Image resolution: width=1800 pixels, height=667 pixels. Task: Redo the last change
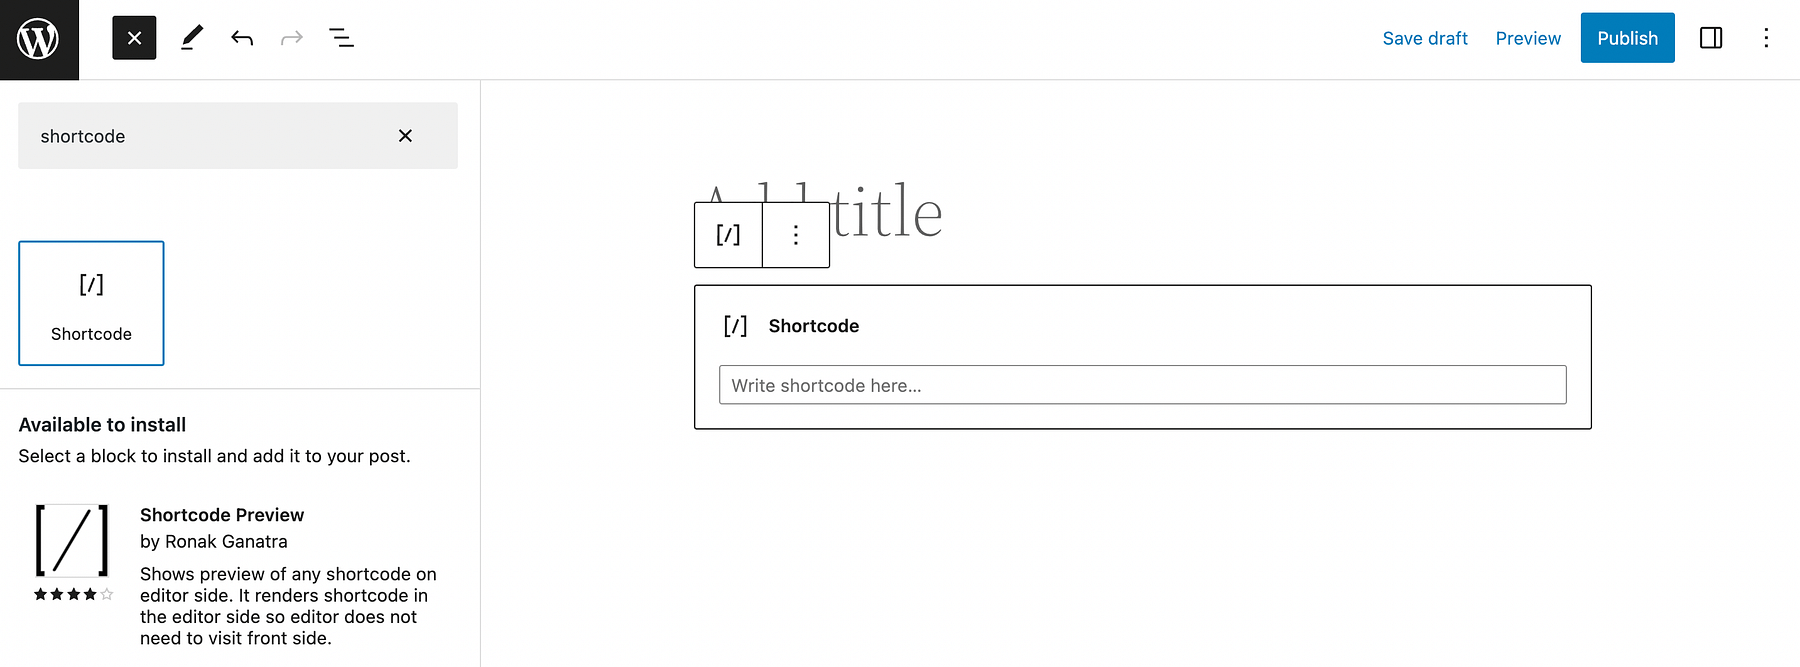click(291, 37)
